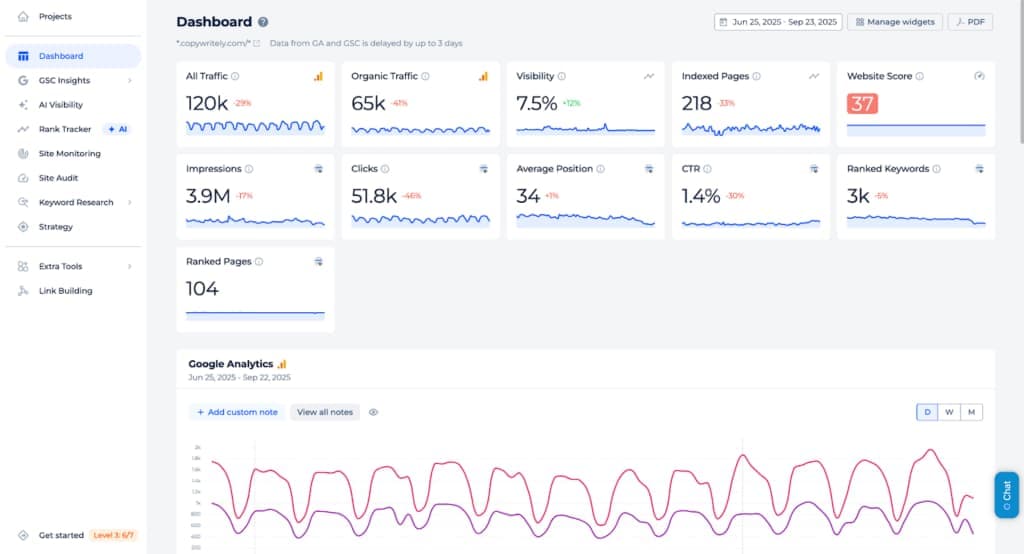
Task: Expand the GSC Insights submenu
Action: click(130, 80)
